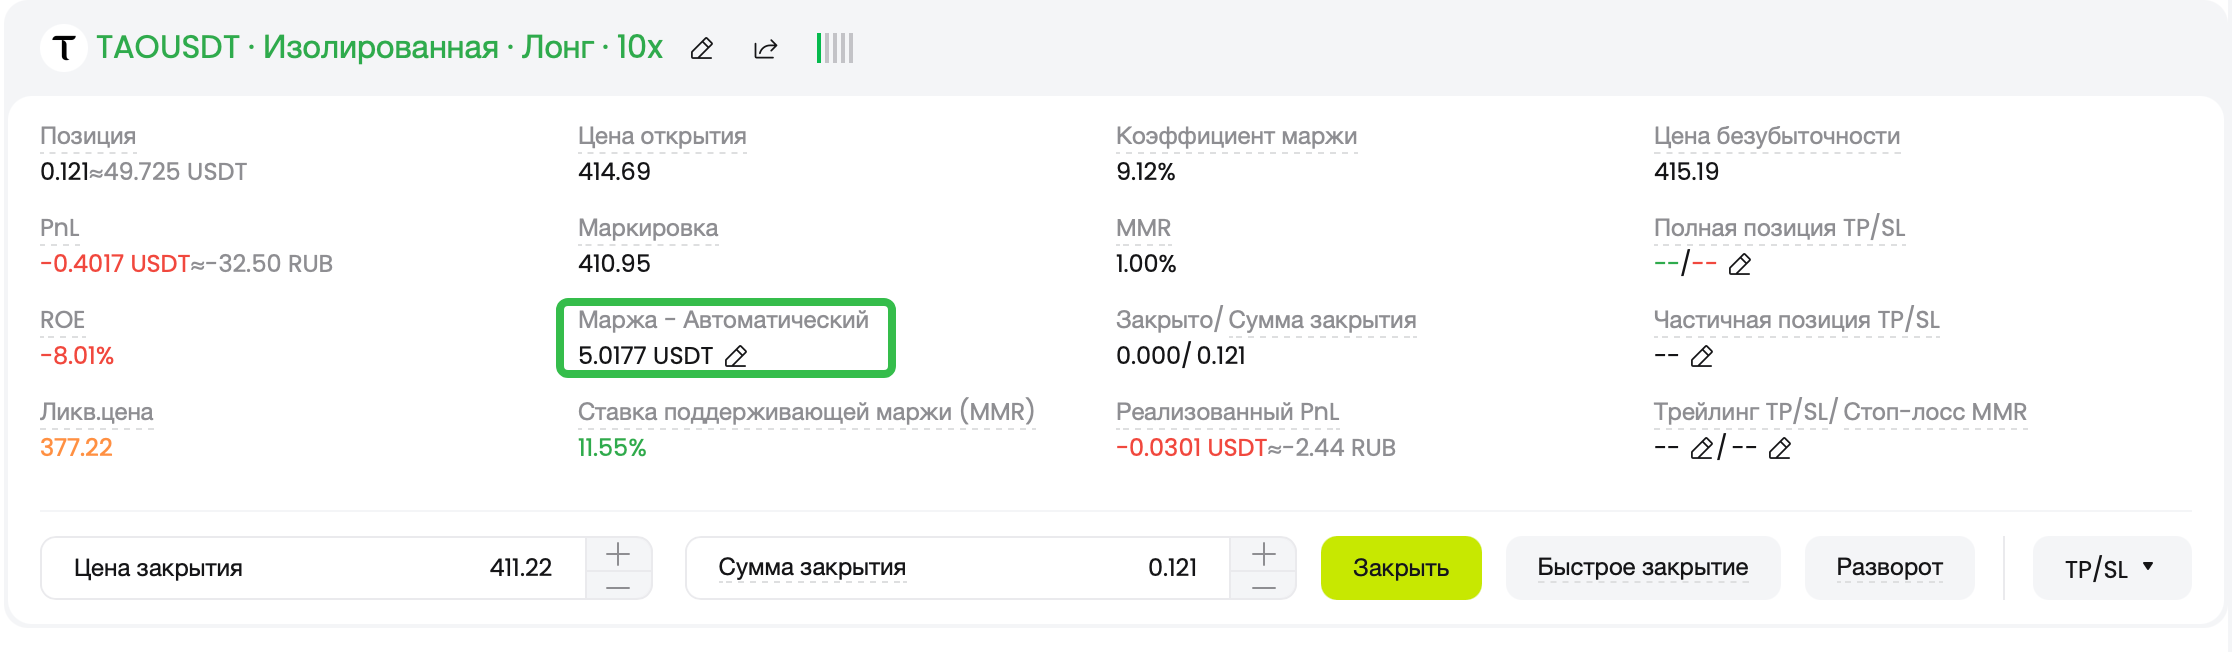Trigger the Разворот action
The image size is (2232, 652).
[1888, 567]
